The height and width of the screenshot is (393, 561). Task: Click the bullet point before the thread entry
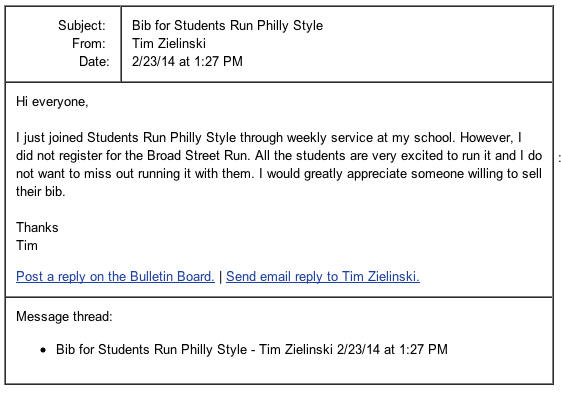pos(43,350)
